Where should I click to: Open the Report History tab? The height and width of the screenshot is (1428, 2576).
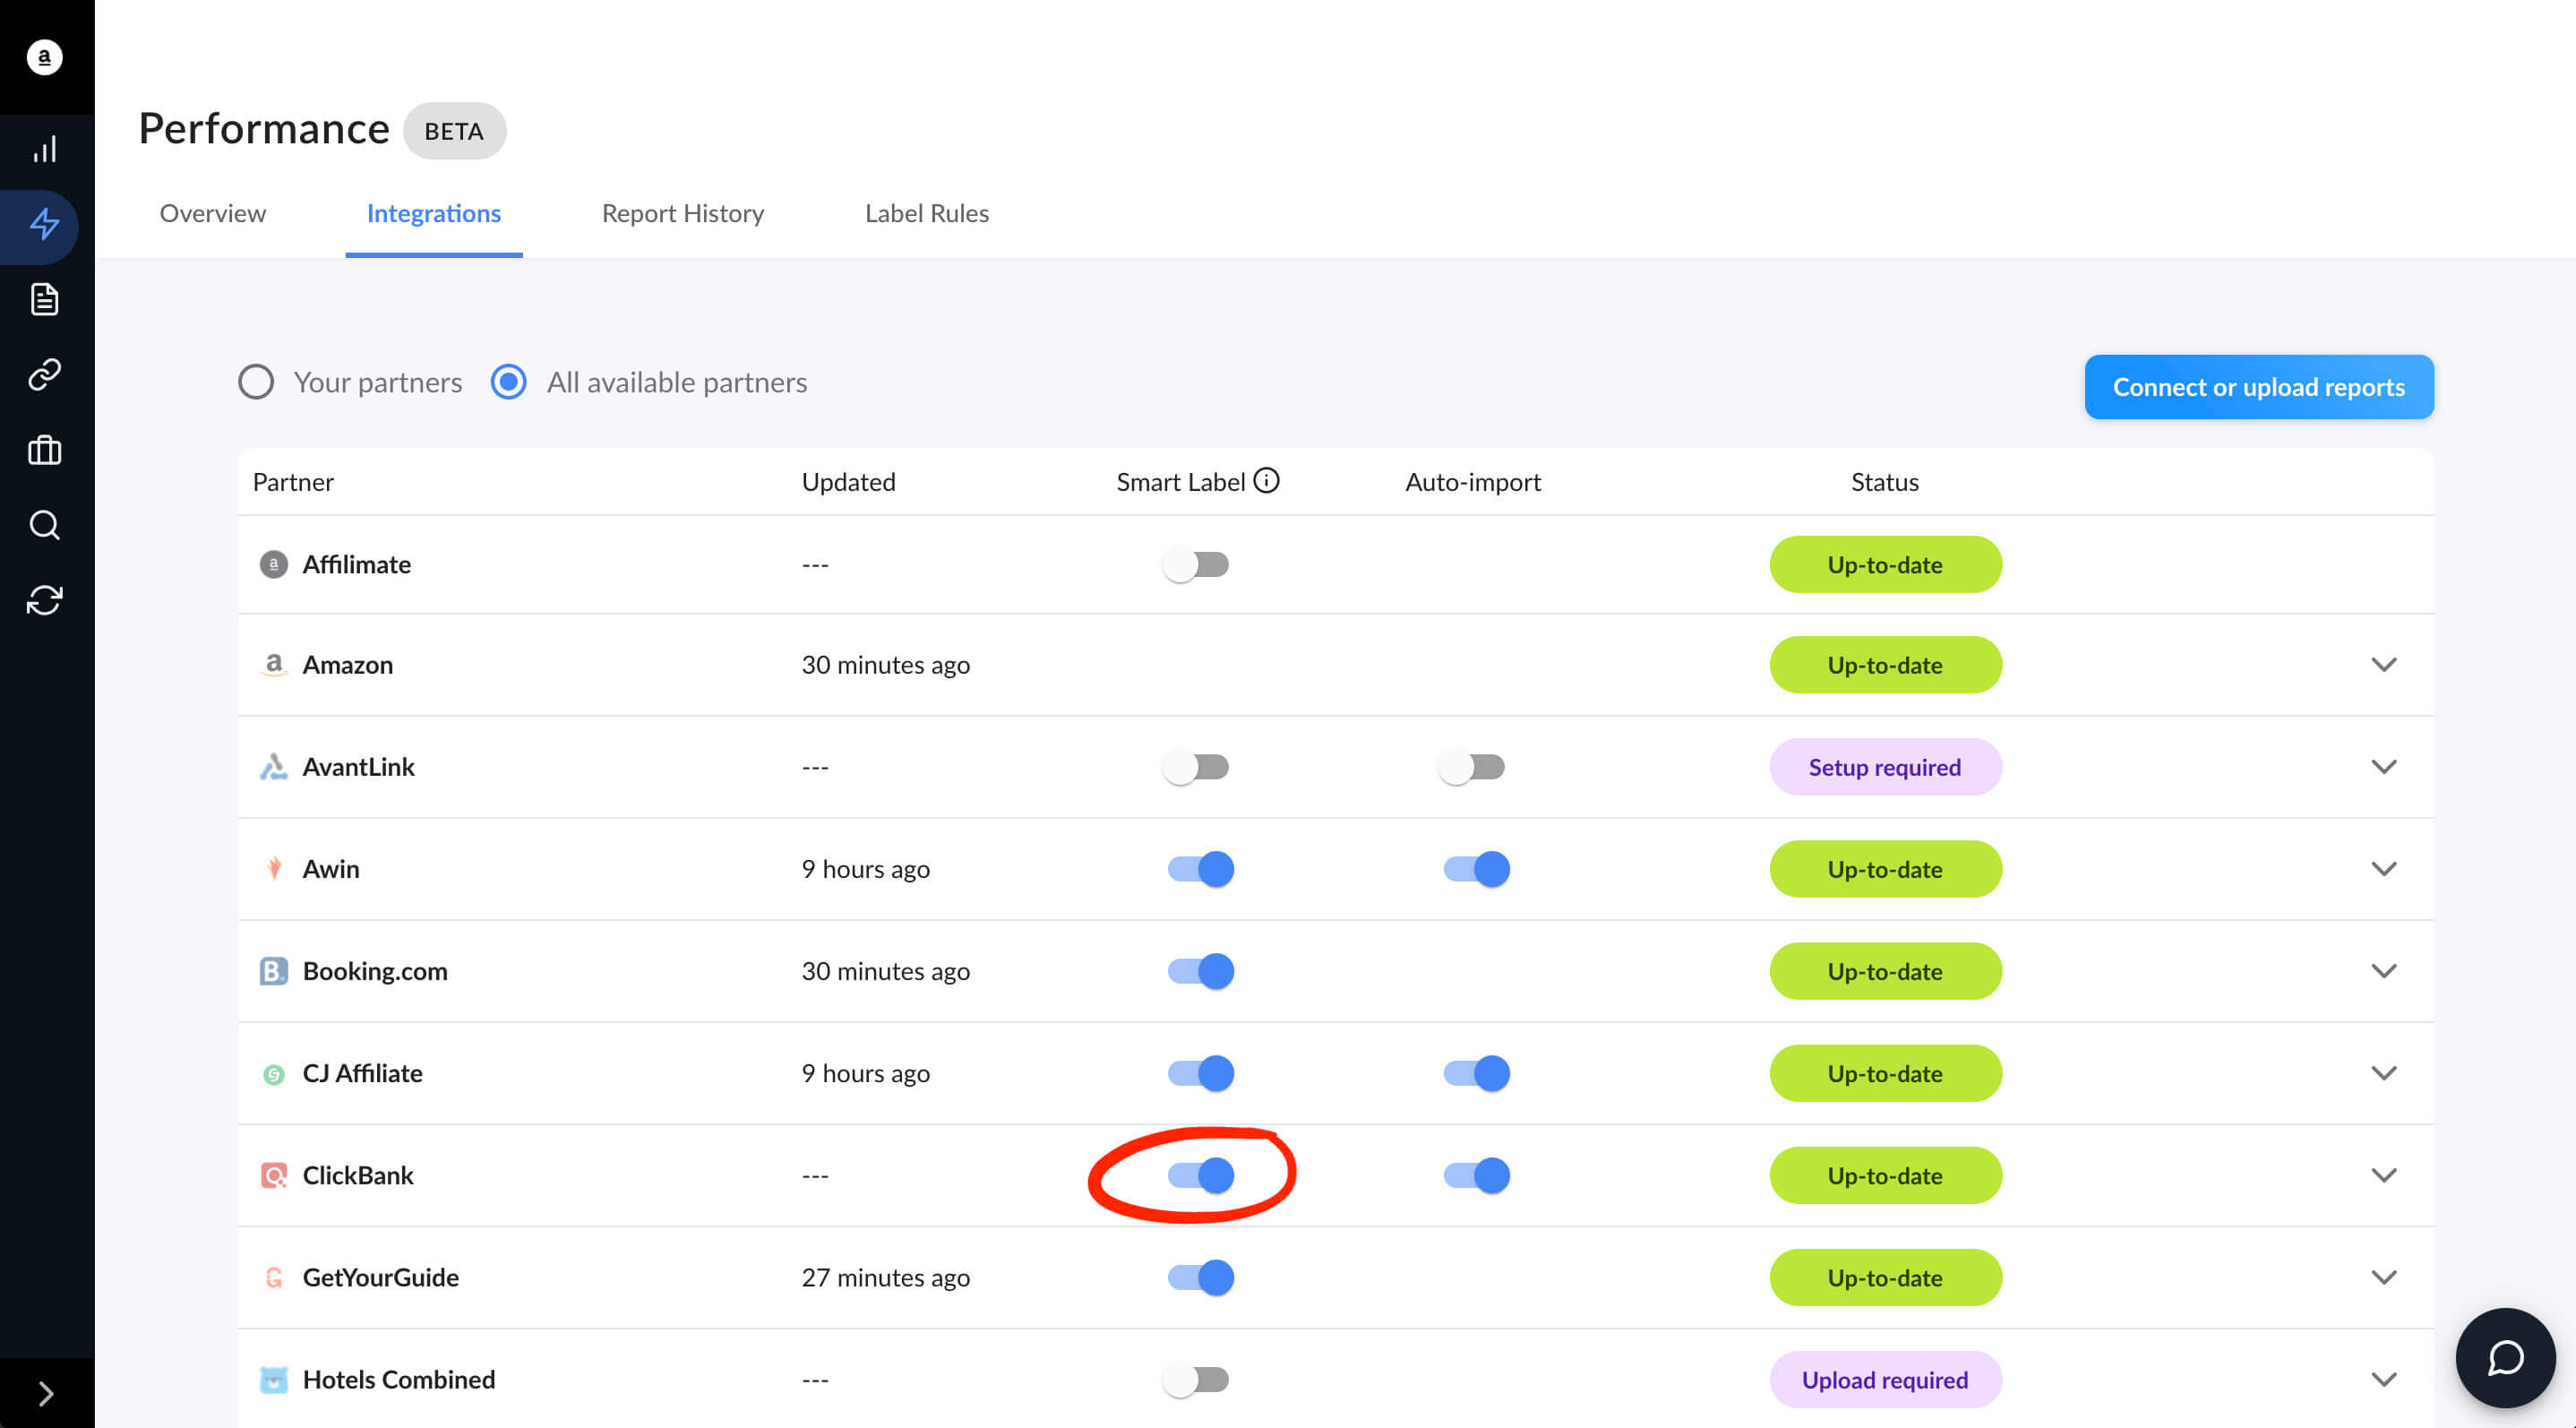682,213
